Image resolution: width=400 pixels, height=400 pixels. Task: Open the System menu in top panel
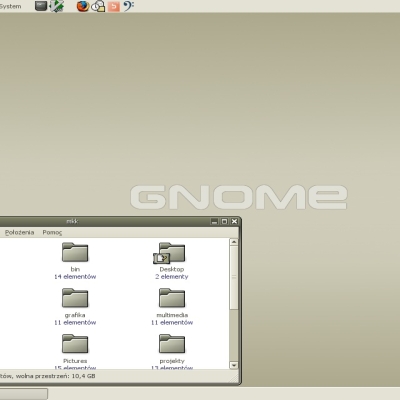point(10,6)
